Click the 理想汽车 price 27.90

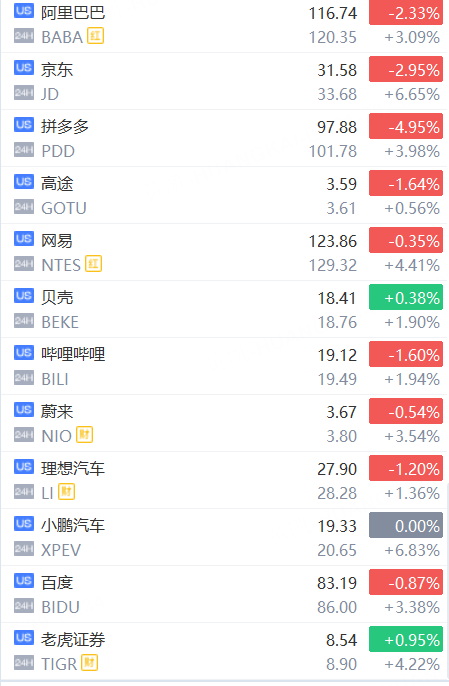(x=337, y=469)
